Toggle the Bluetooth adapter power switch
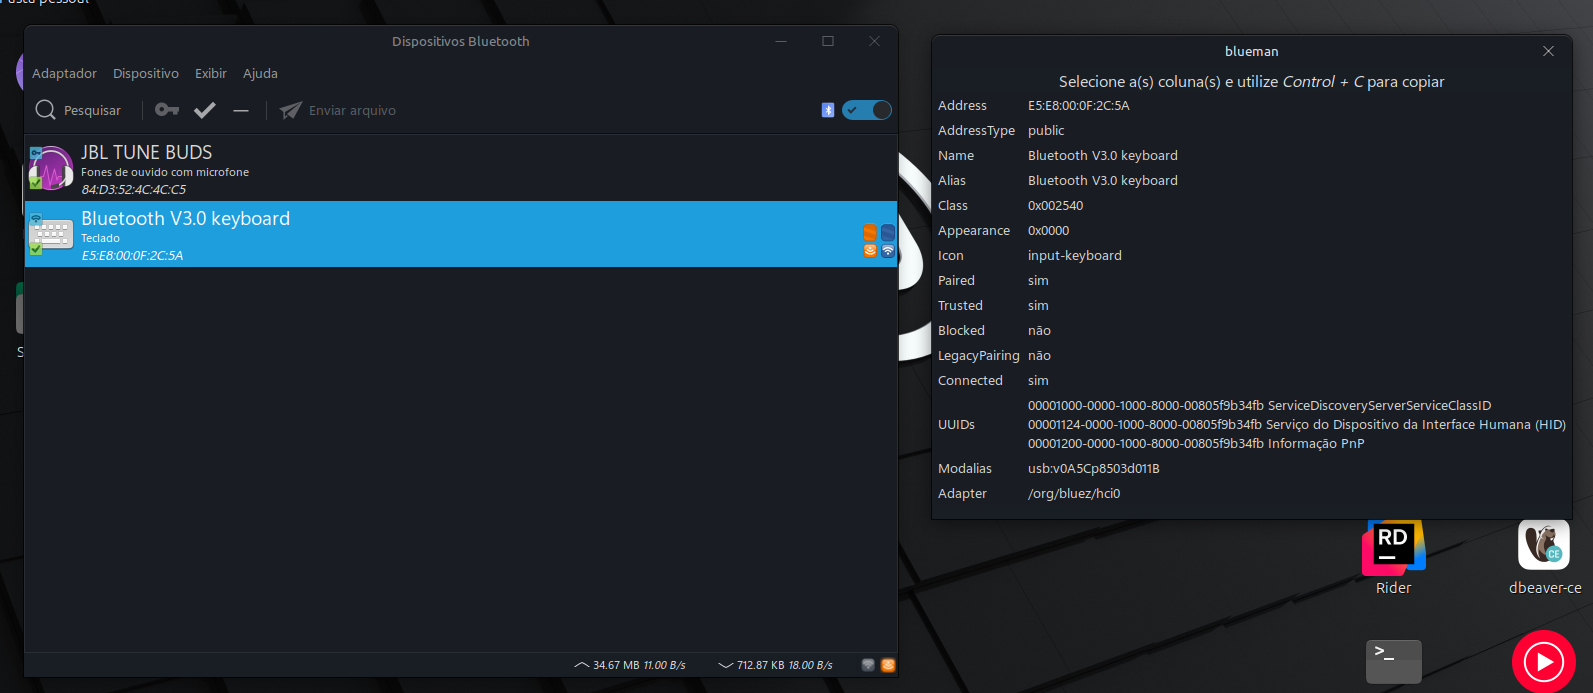Viewport: 1593px width, 693px height. point(866,110)
